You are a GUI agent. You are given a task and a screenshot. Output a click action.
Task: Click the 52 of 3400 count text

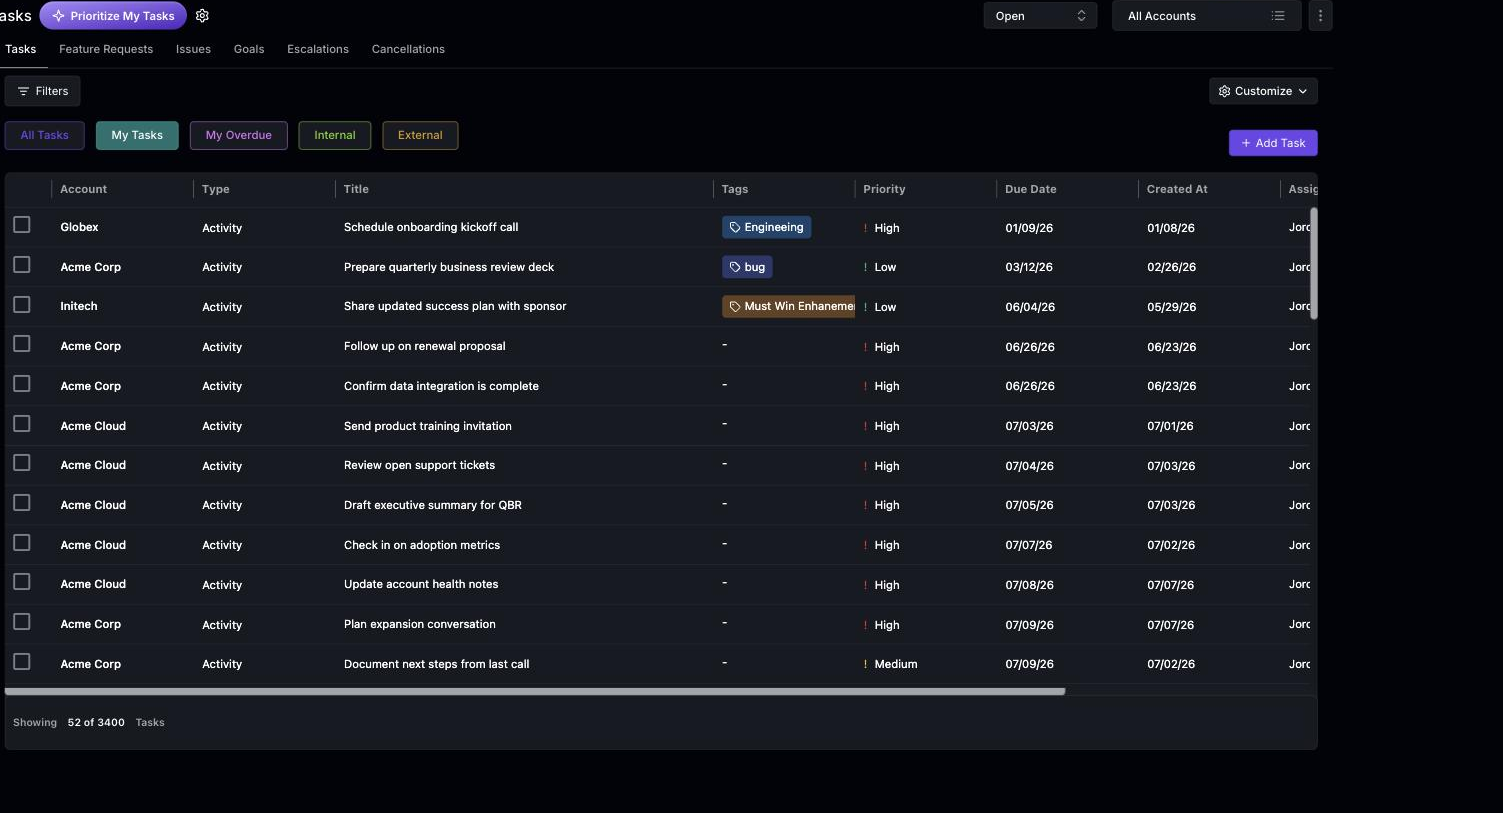pos(96,722)
